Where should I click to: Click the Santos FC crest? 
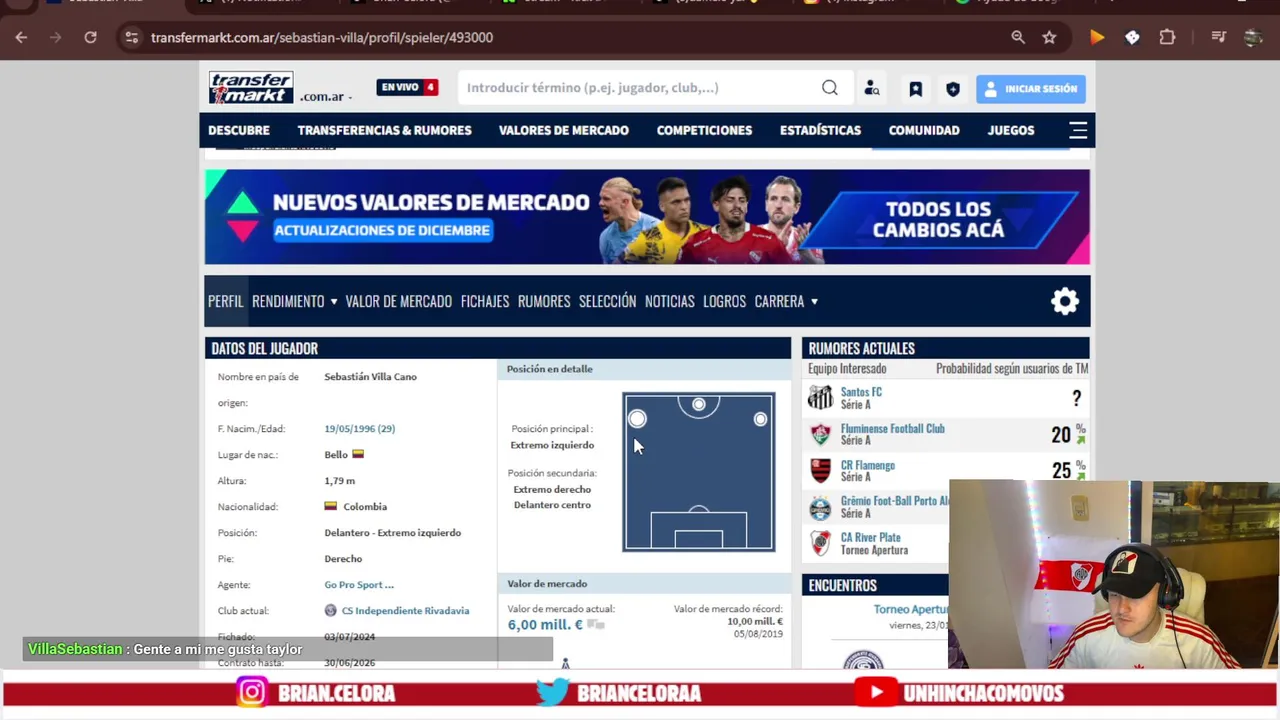point(820,398)
